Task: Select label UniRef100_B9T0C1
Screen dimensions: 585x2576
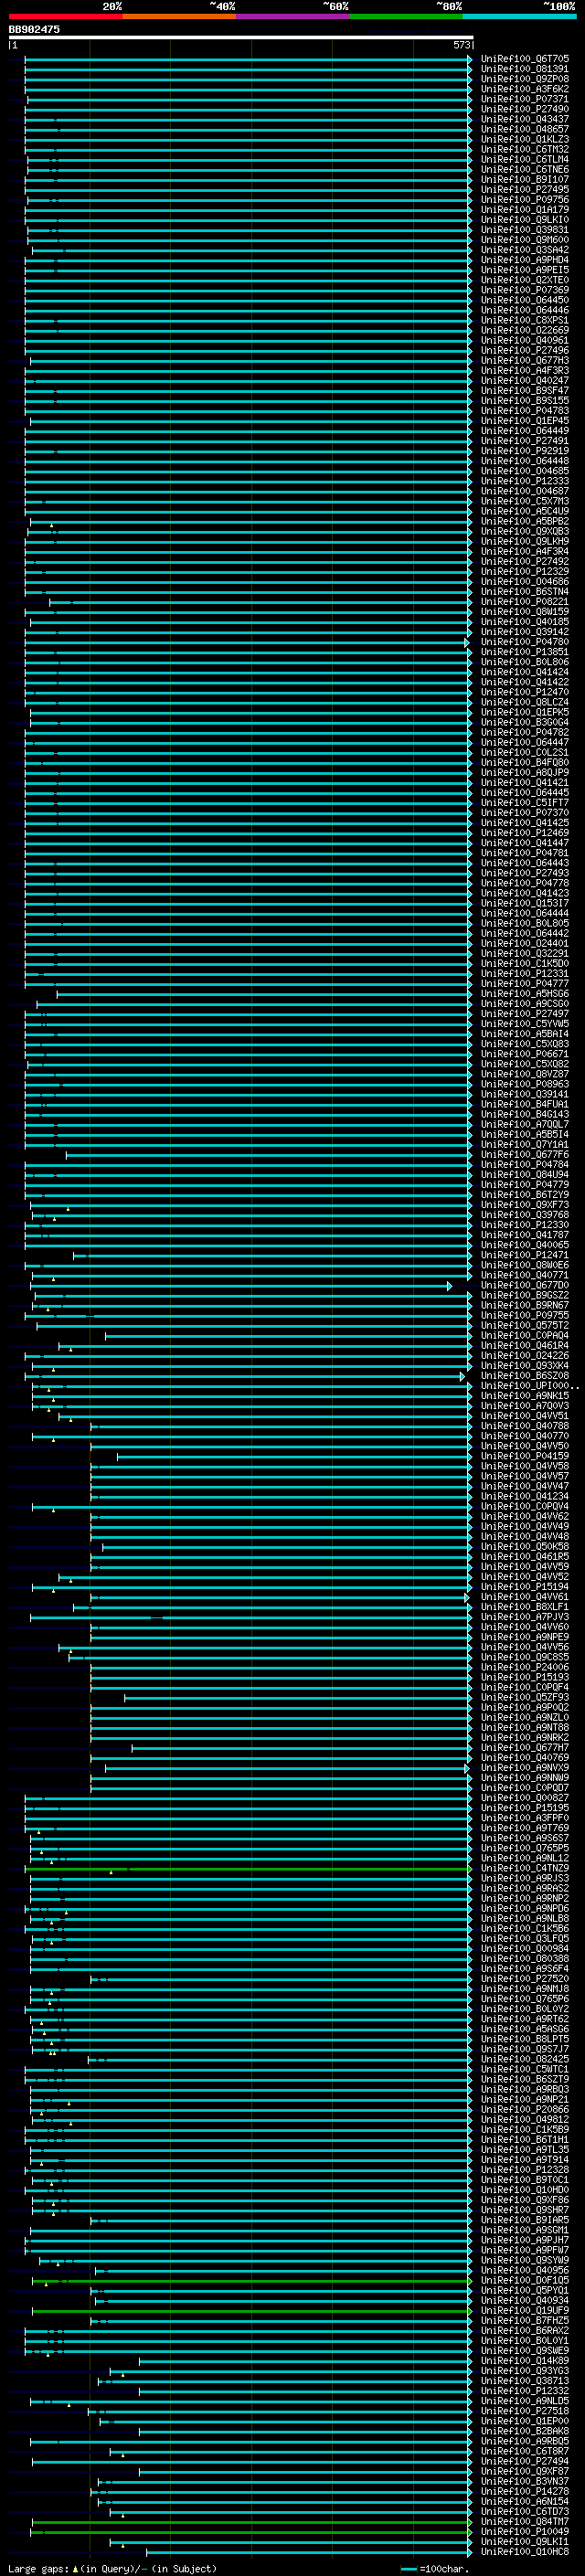Action: [x=525, y=2179]
